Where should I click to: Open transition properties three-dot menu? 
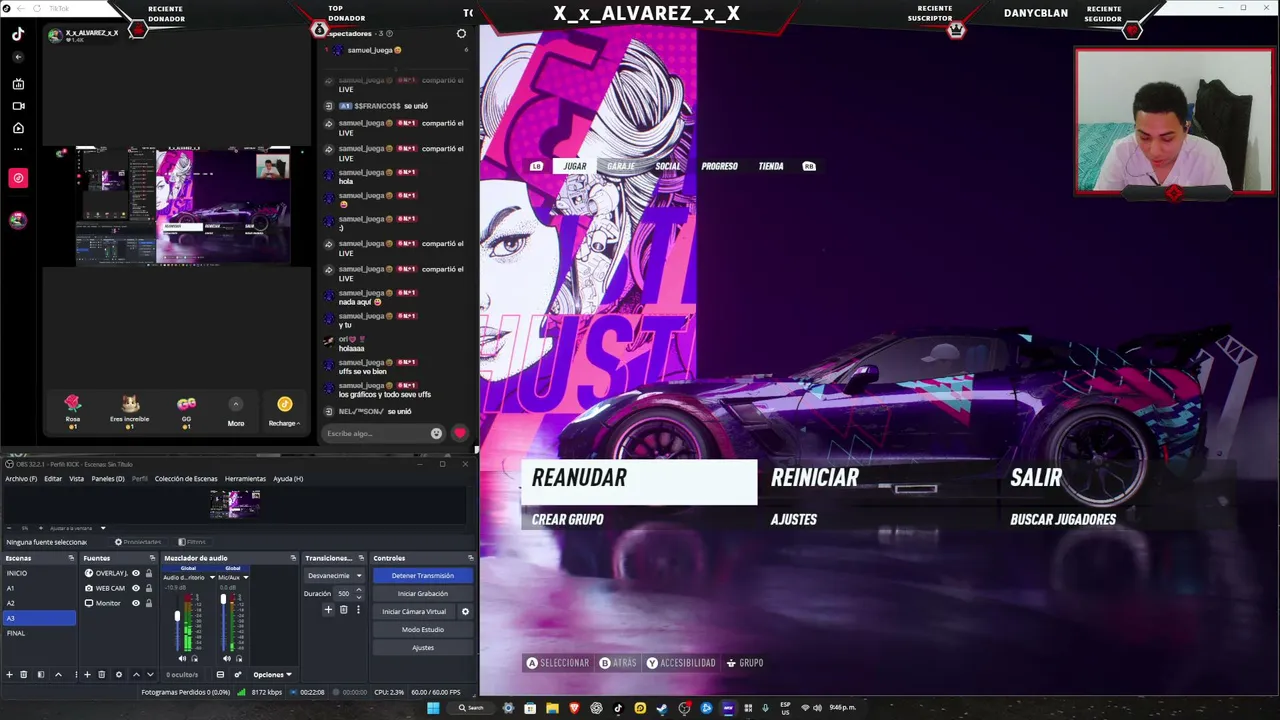358,610
